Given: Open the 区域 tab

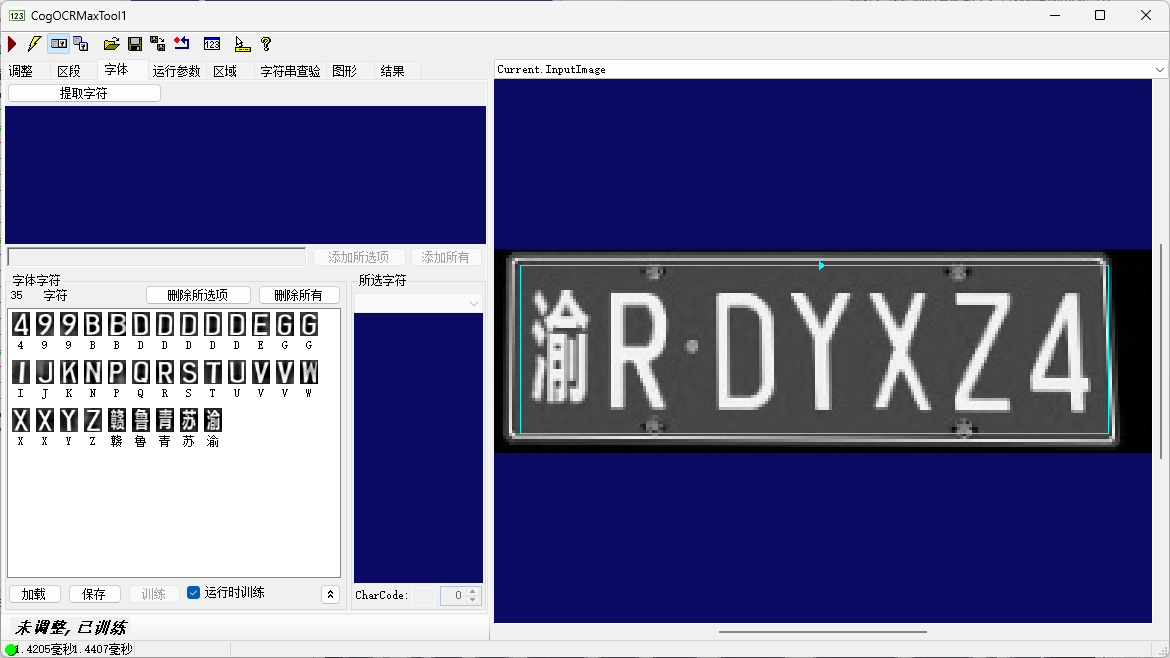Looking at the screenshot, I should (x=225, y=71).
